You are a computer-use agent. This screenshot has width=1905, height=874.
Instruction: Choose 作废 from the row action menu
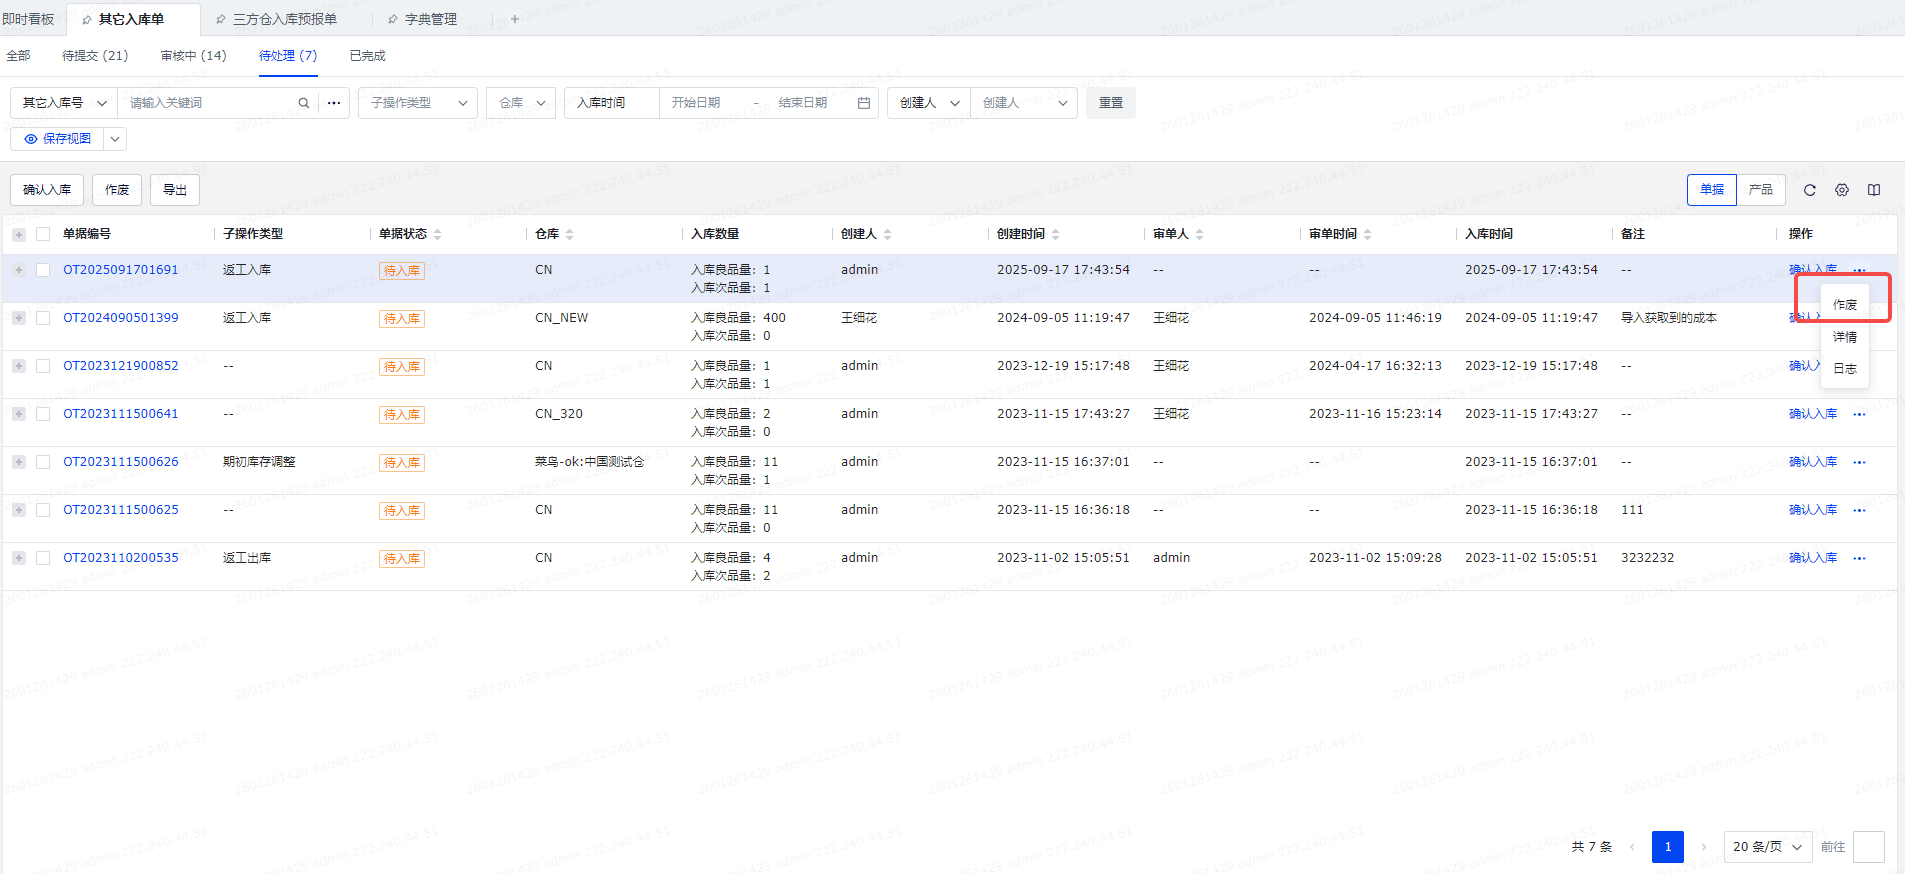[x=1844, y=304]
